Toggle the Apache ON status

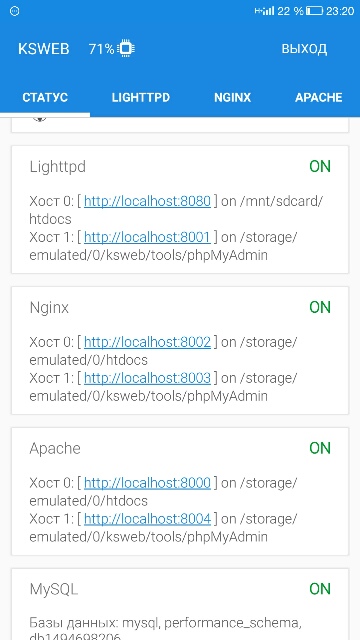pos(320,448)
